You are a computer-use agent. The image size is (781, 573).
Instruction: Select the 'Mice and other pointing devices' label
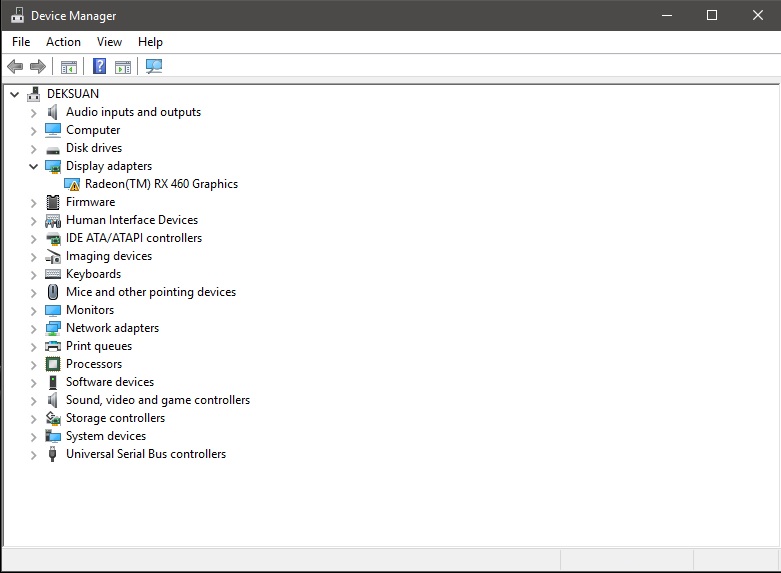point(151,292)
